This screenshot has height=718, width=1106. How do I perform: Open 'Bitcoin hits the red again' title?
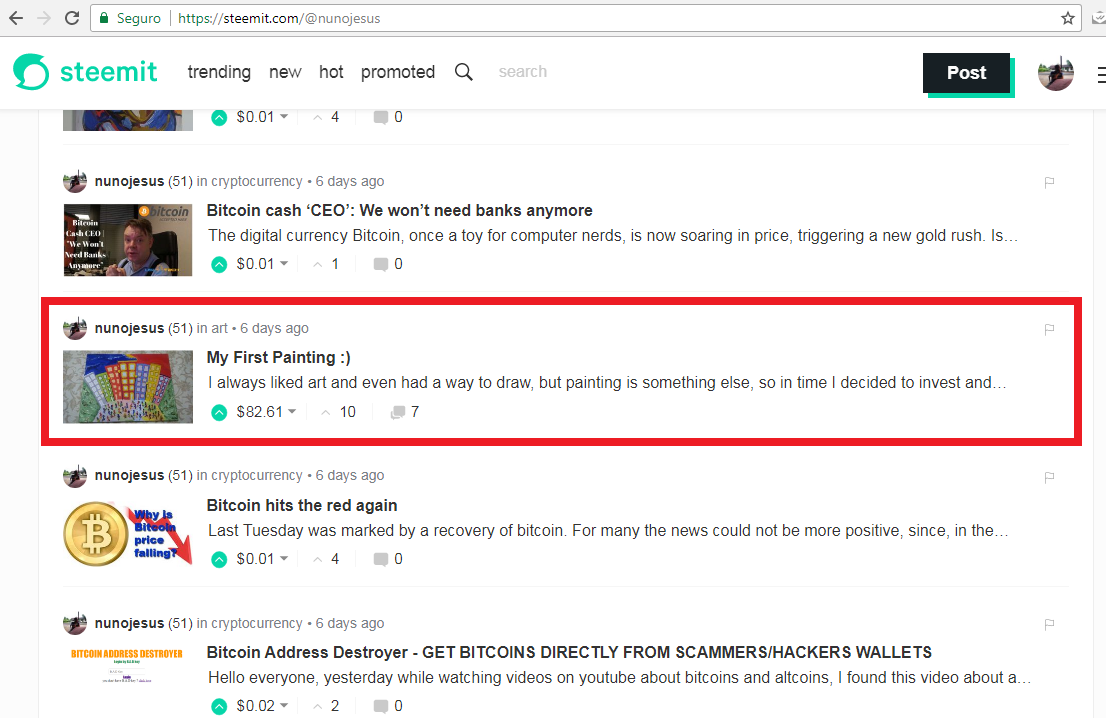coord(302,506)
